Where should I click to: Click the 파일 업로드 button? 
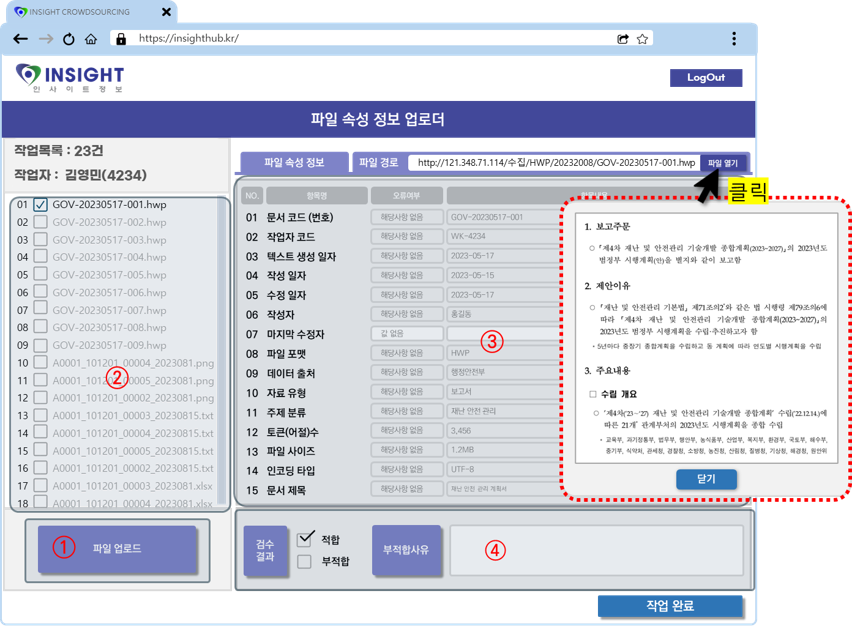(117, 549)
